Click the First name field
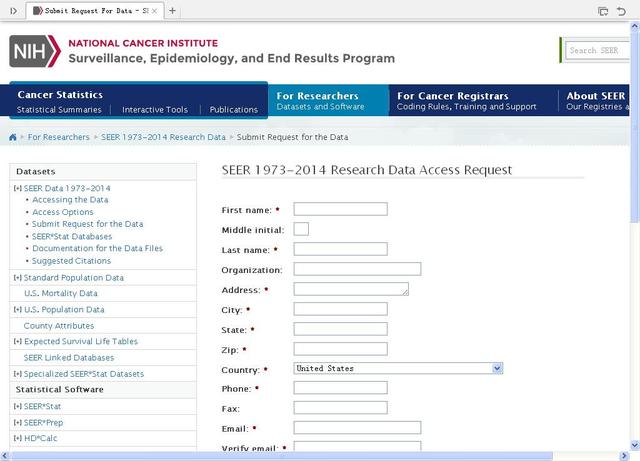This screenshot has height=461, width=640. click(340, 209)
